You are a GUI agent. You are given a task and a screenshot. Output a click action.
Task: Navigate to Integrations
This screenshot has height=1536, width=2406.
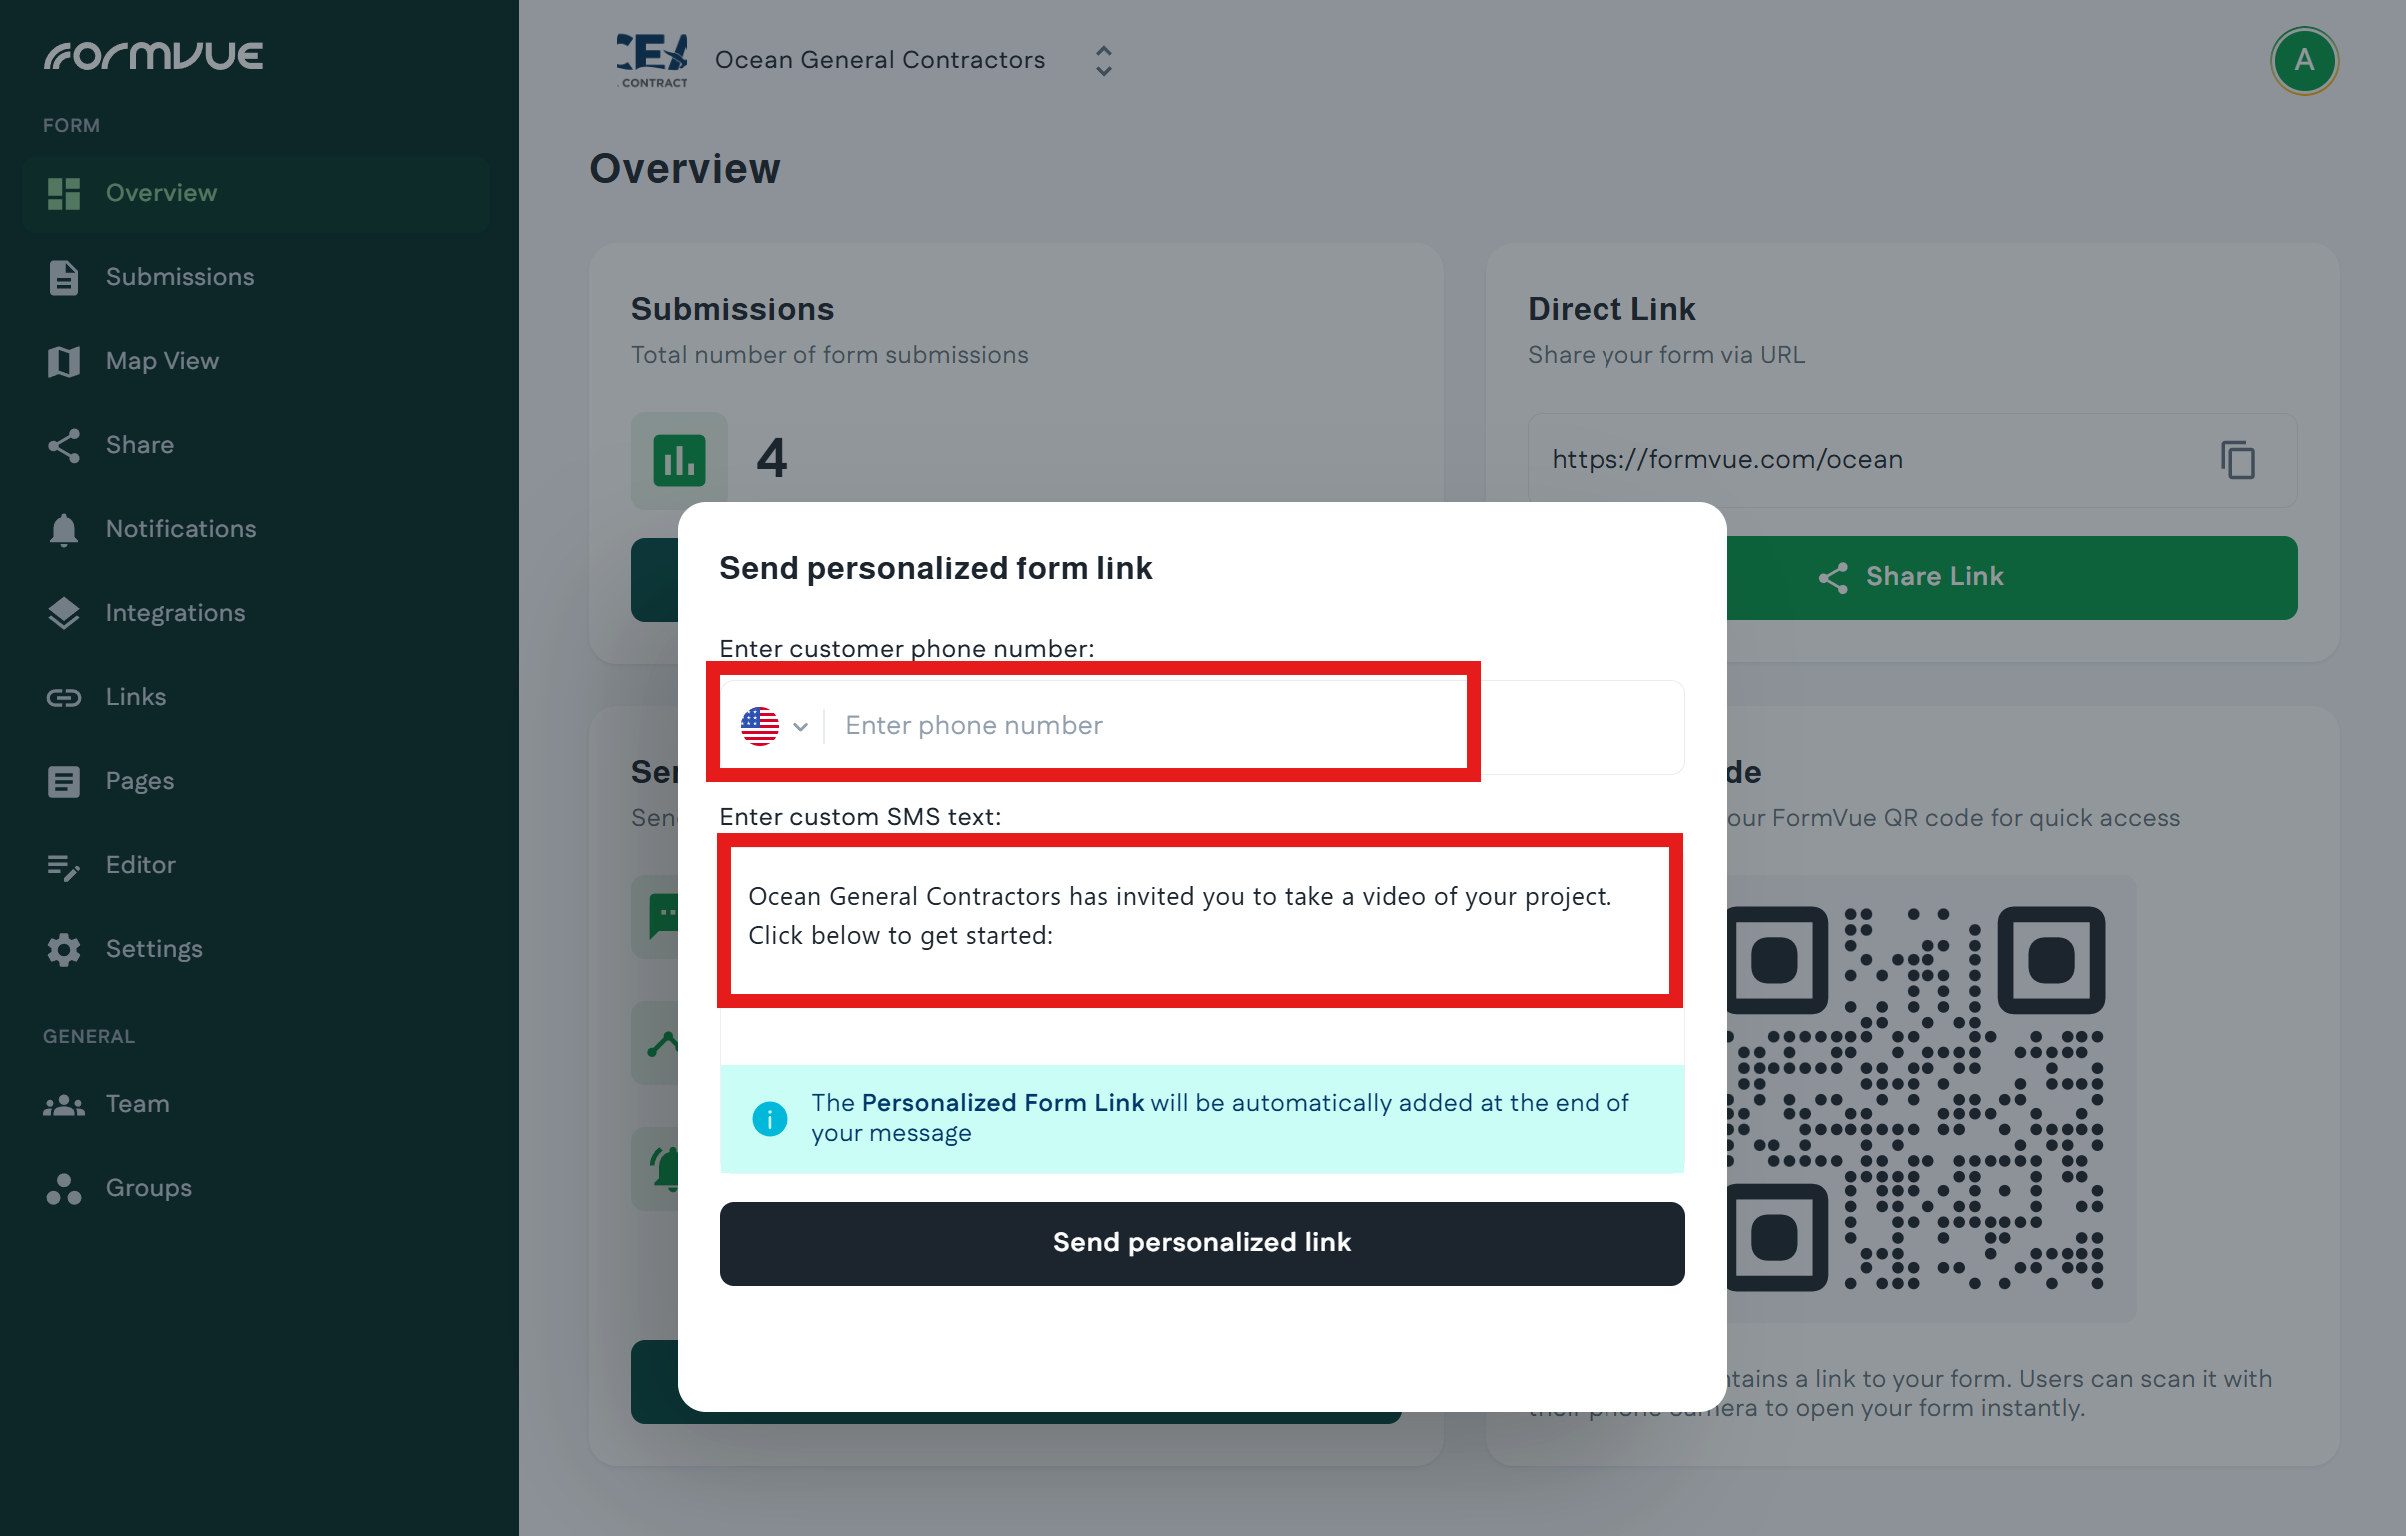[175, 613]
